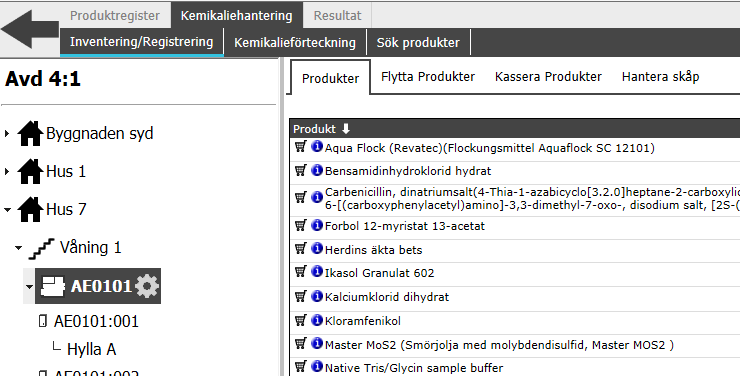Viewport: 740px width, 376px height.
Task: Select product Kalciumklorid dihydrat
Action: click(x=387, y=297)
